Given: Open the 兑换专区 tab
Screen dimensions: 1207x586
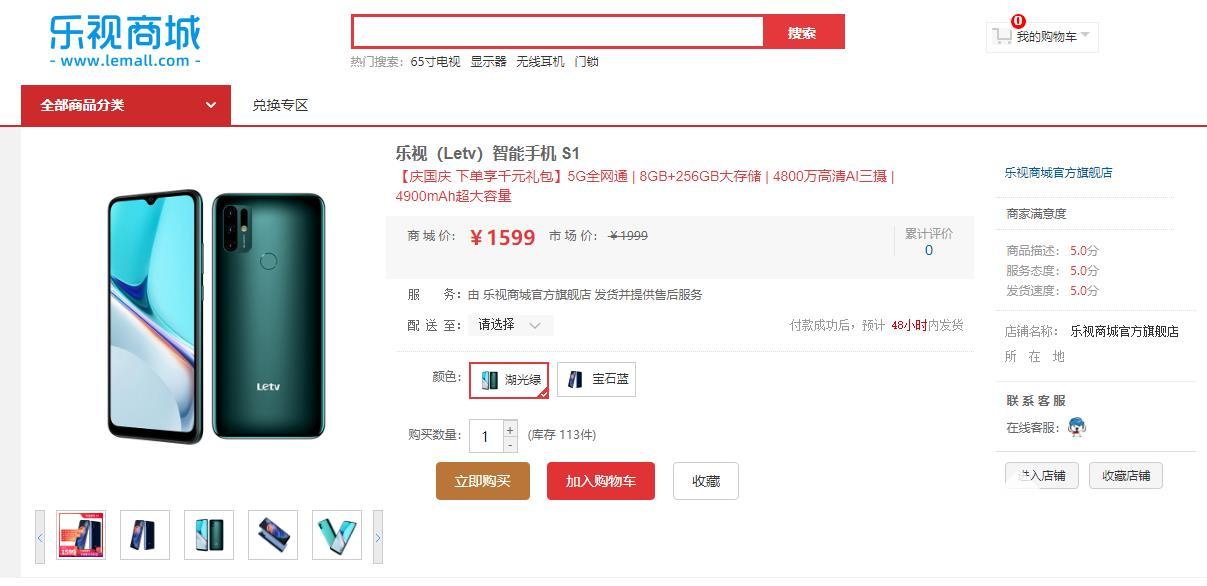Looking at the screenshot, I should [x=280, y=105].
